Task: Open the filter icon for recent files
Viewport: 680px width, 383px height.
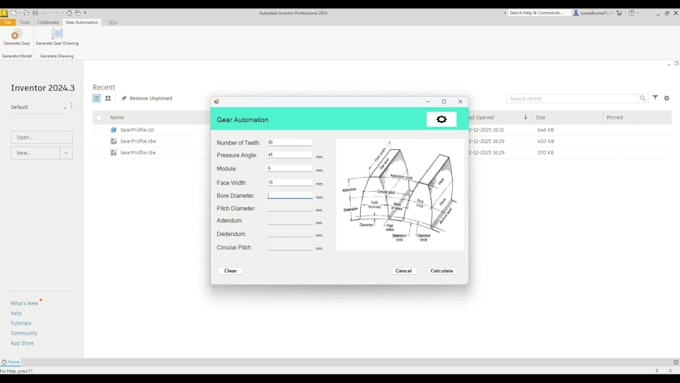Action: click(x=655, y=98)
